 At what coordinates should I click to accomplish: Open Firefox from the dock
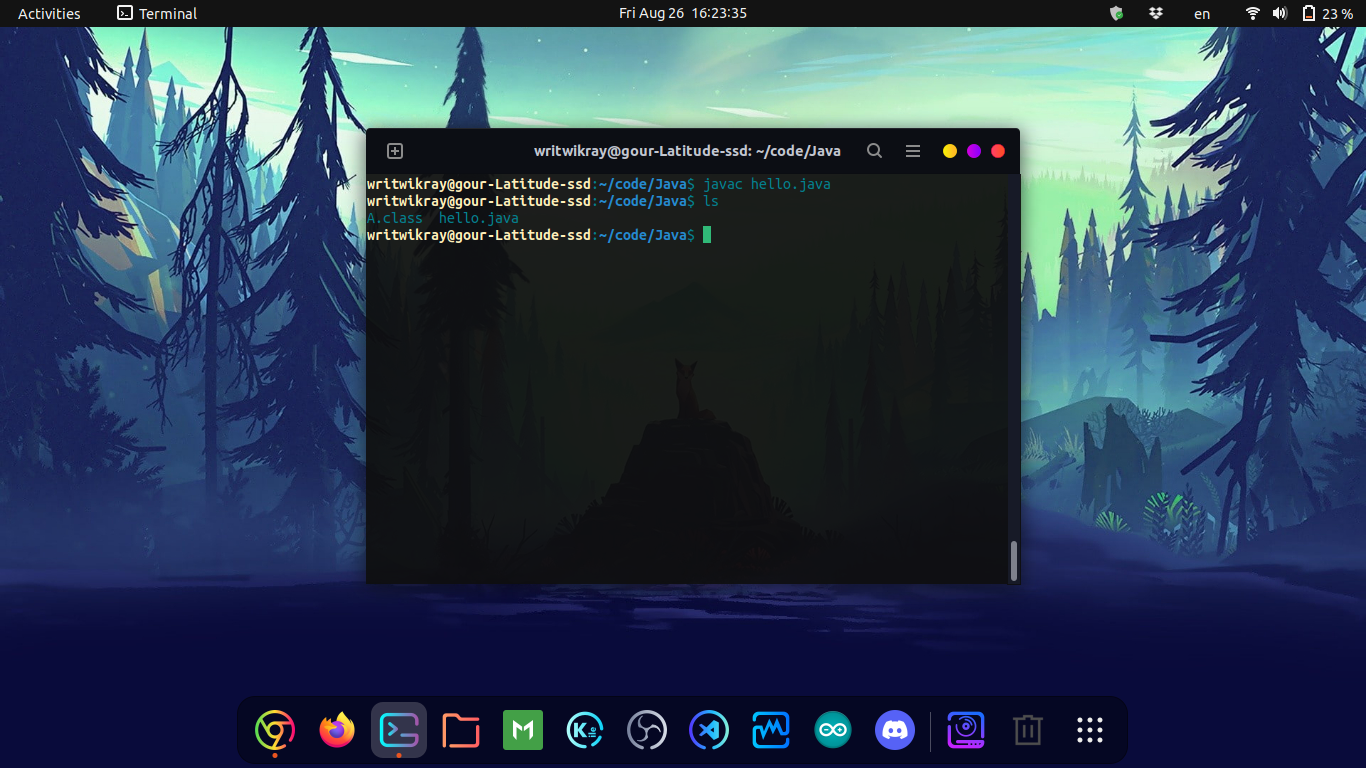[x=337, y=730]
